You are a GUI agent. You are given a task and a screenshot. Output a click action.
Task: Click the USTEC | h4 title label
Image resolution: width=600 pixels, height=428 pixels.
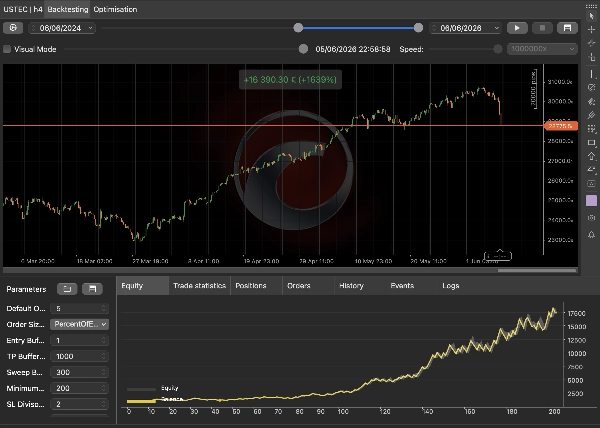23,9
